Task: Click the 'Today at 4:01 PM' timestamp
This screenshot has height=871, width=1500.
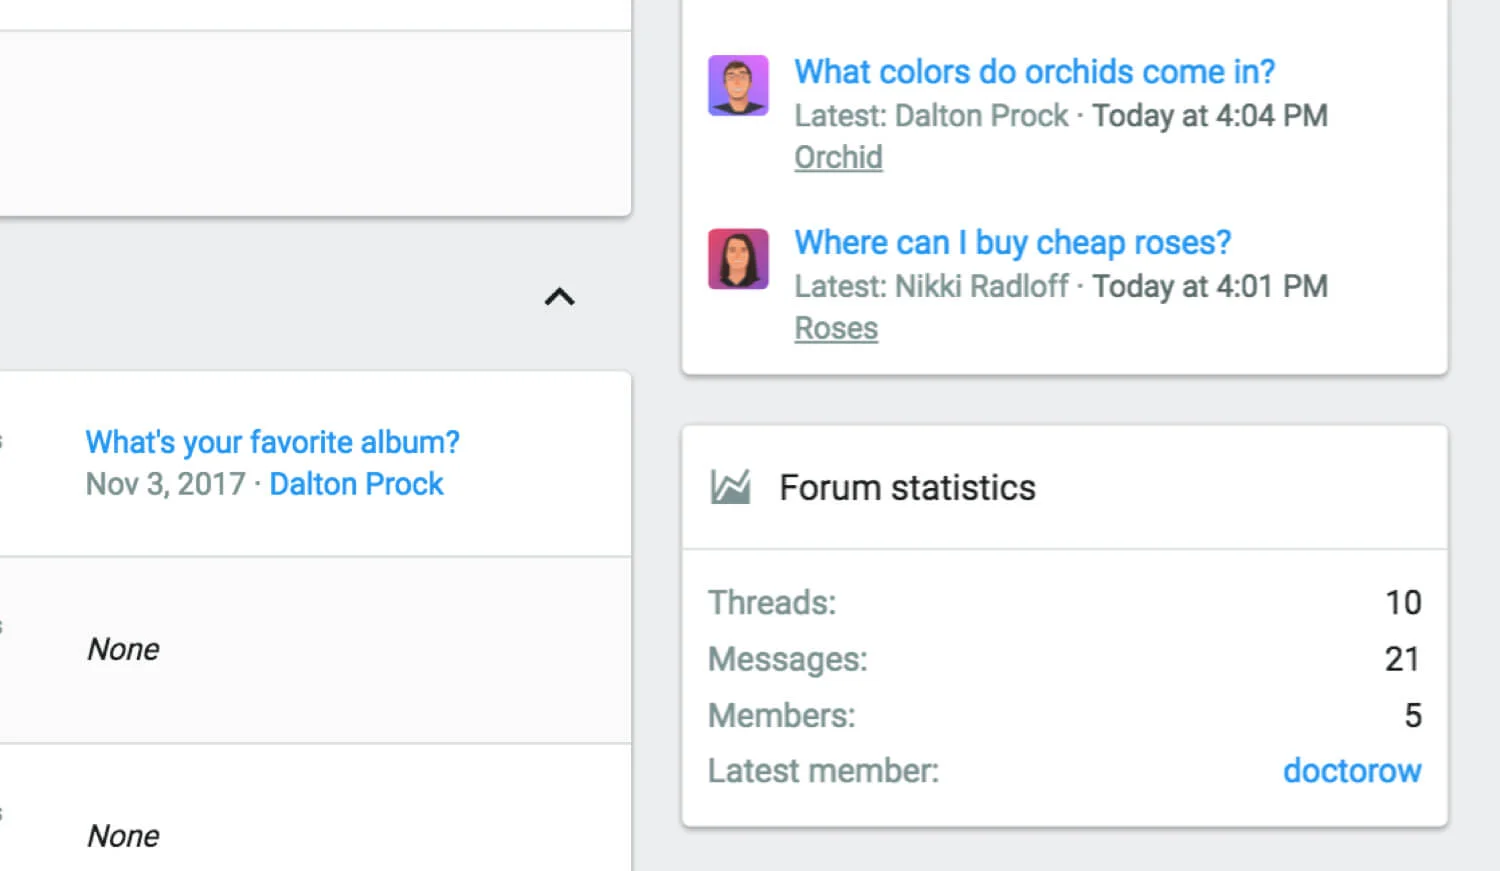Action: (x=1209, y=287)
